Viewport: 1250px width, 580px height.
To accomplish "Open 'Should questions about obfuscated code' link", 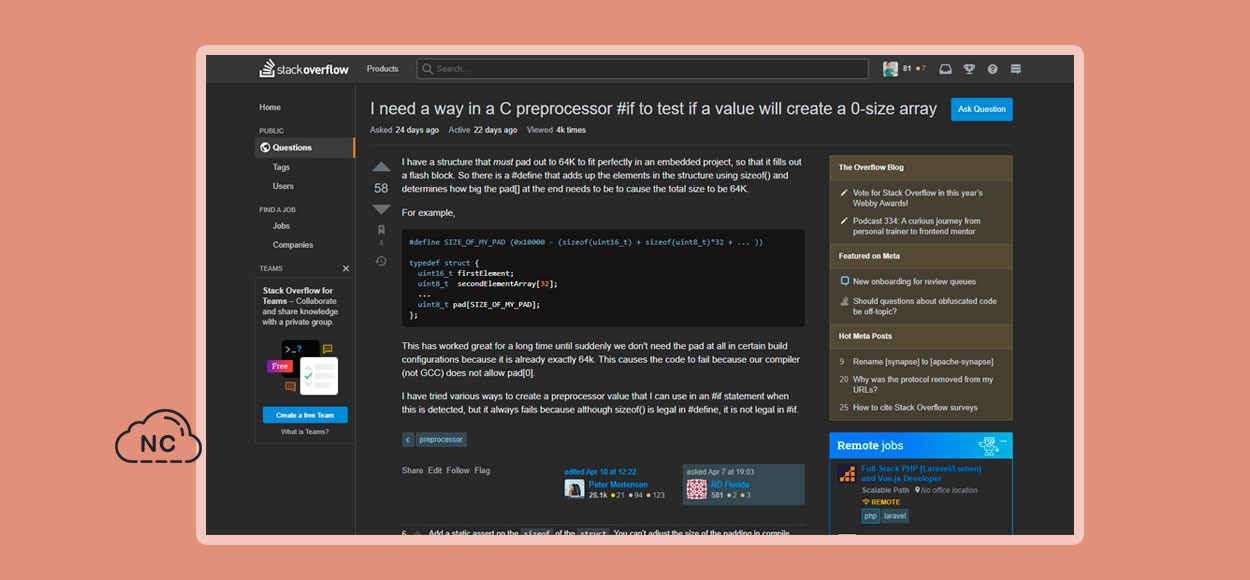I will 924,306.
